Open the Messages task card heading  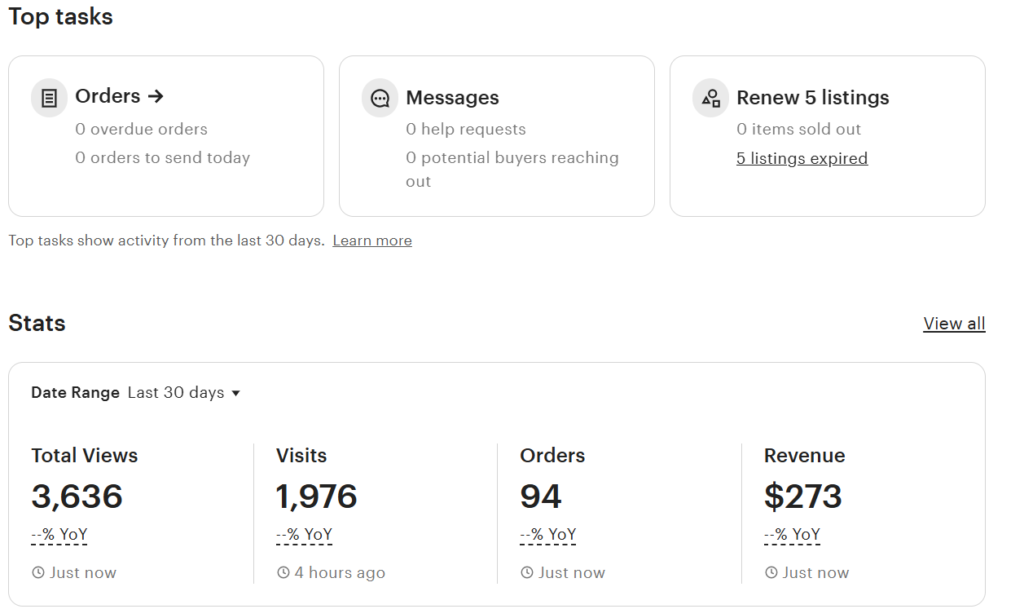(x=452, y=98)
